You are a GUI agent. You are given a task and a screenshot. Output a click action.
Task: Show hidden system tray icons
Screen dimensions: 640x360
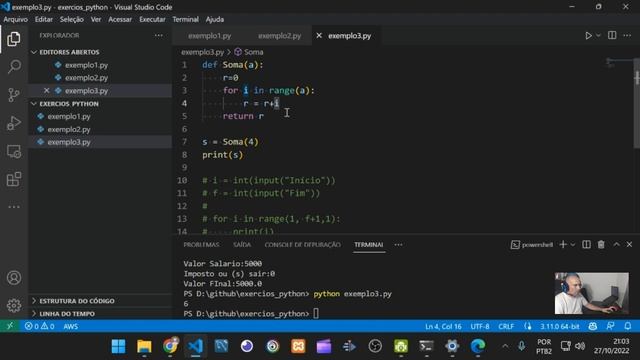click(505, 346)
